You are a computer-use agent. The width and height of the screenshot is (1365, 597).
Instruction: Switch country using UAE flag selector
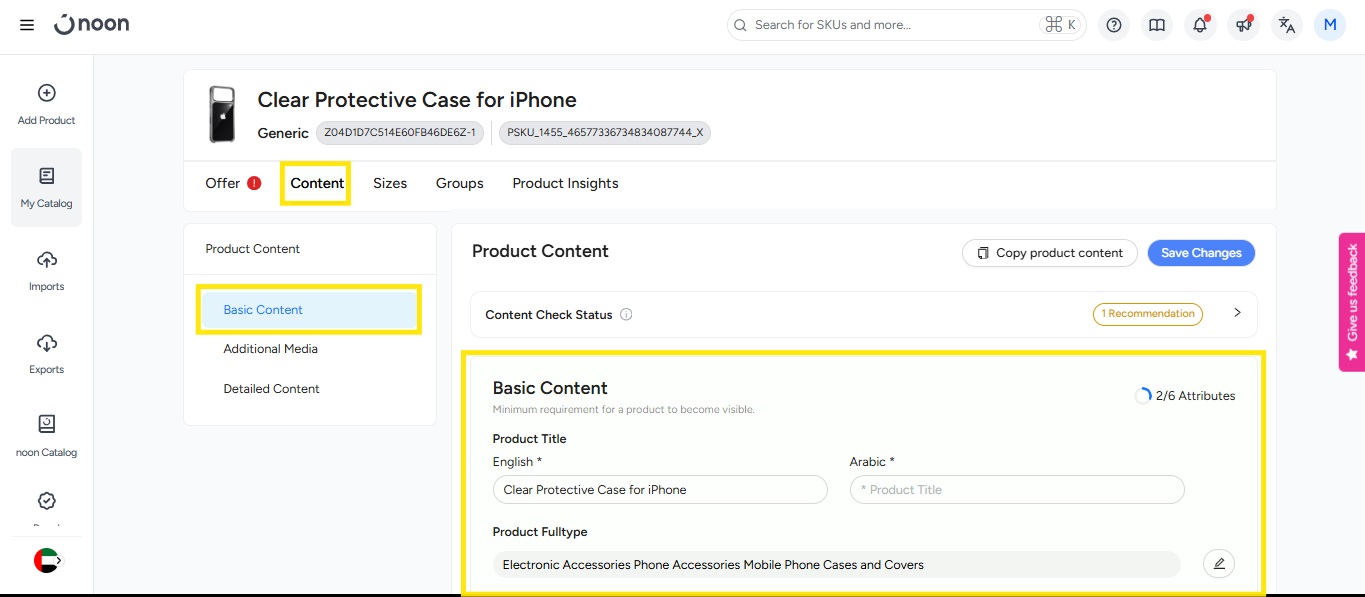click(47, 561)
